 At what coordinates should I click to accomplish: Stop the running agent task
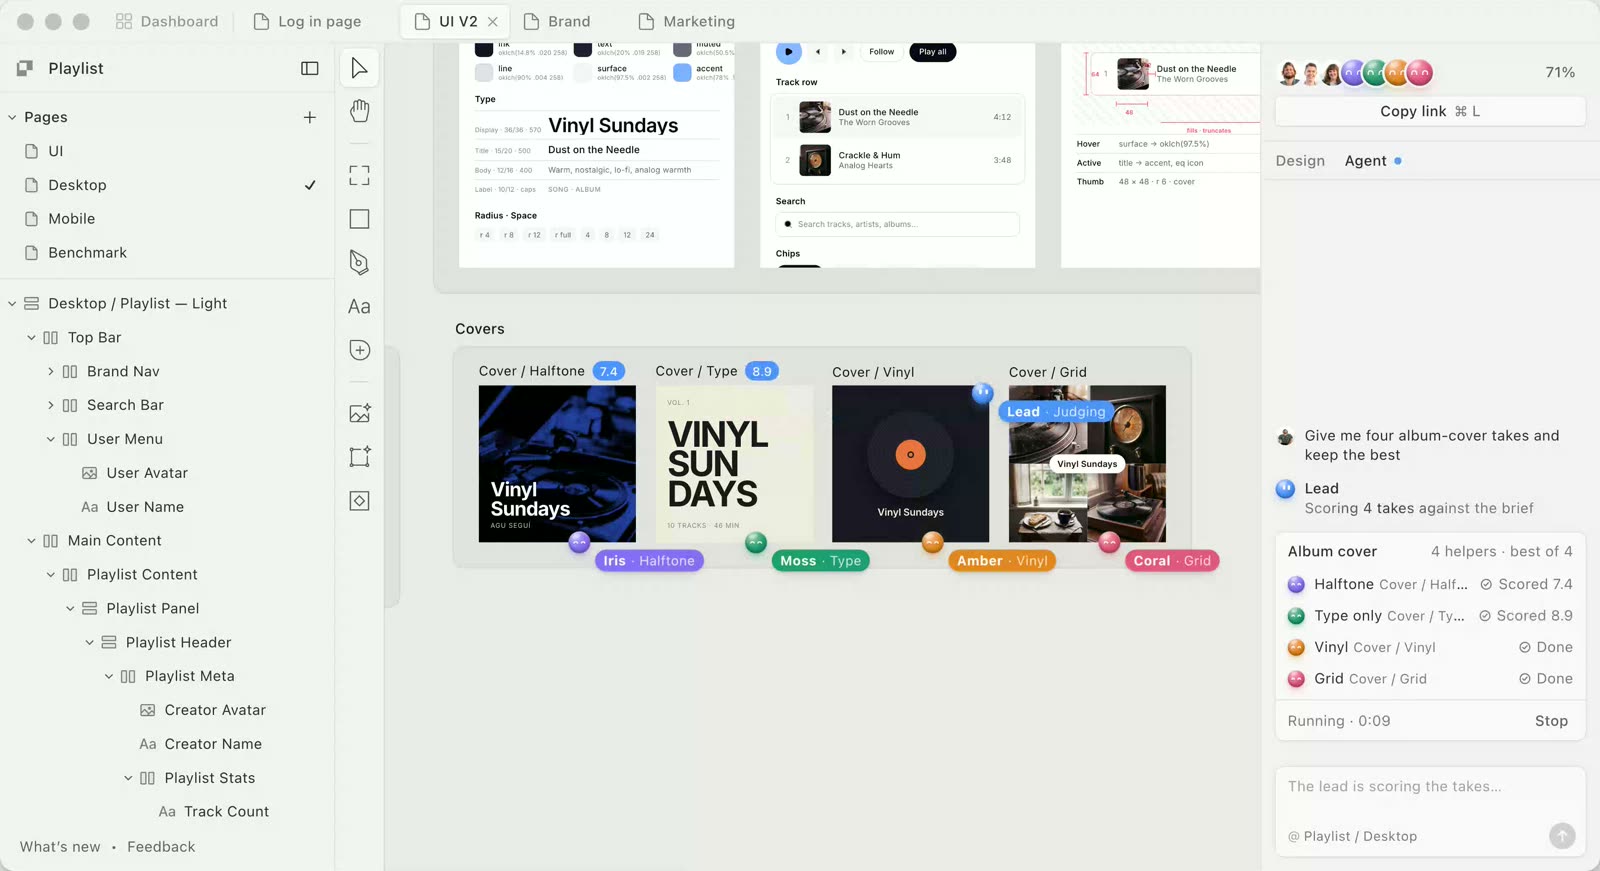point(1551,721)
